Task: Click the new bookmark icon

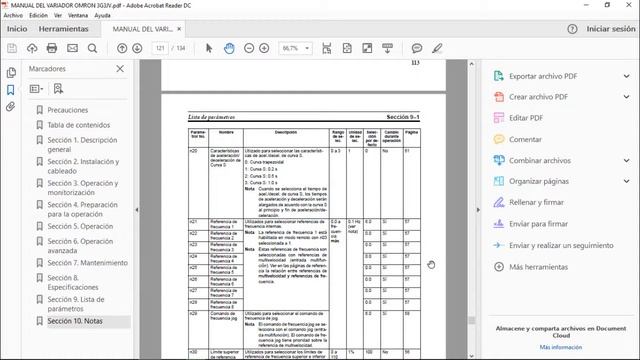Action: (58, 89)
